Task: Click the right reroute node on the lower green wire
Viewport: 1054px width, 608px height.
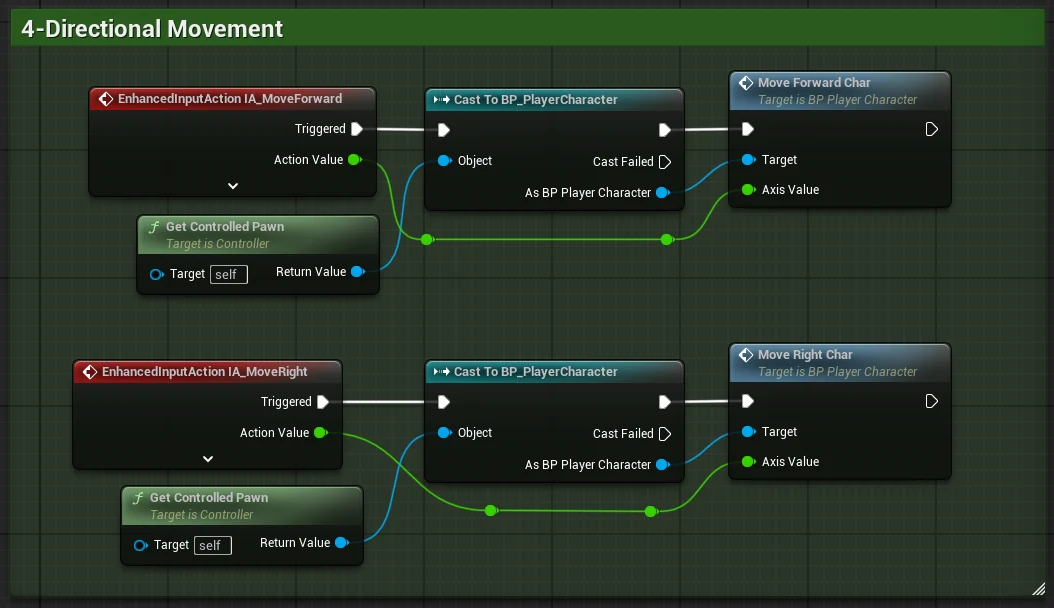Action: [651, 512]
